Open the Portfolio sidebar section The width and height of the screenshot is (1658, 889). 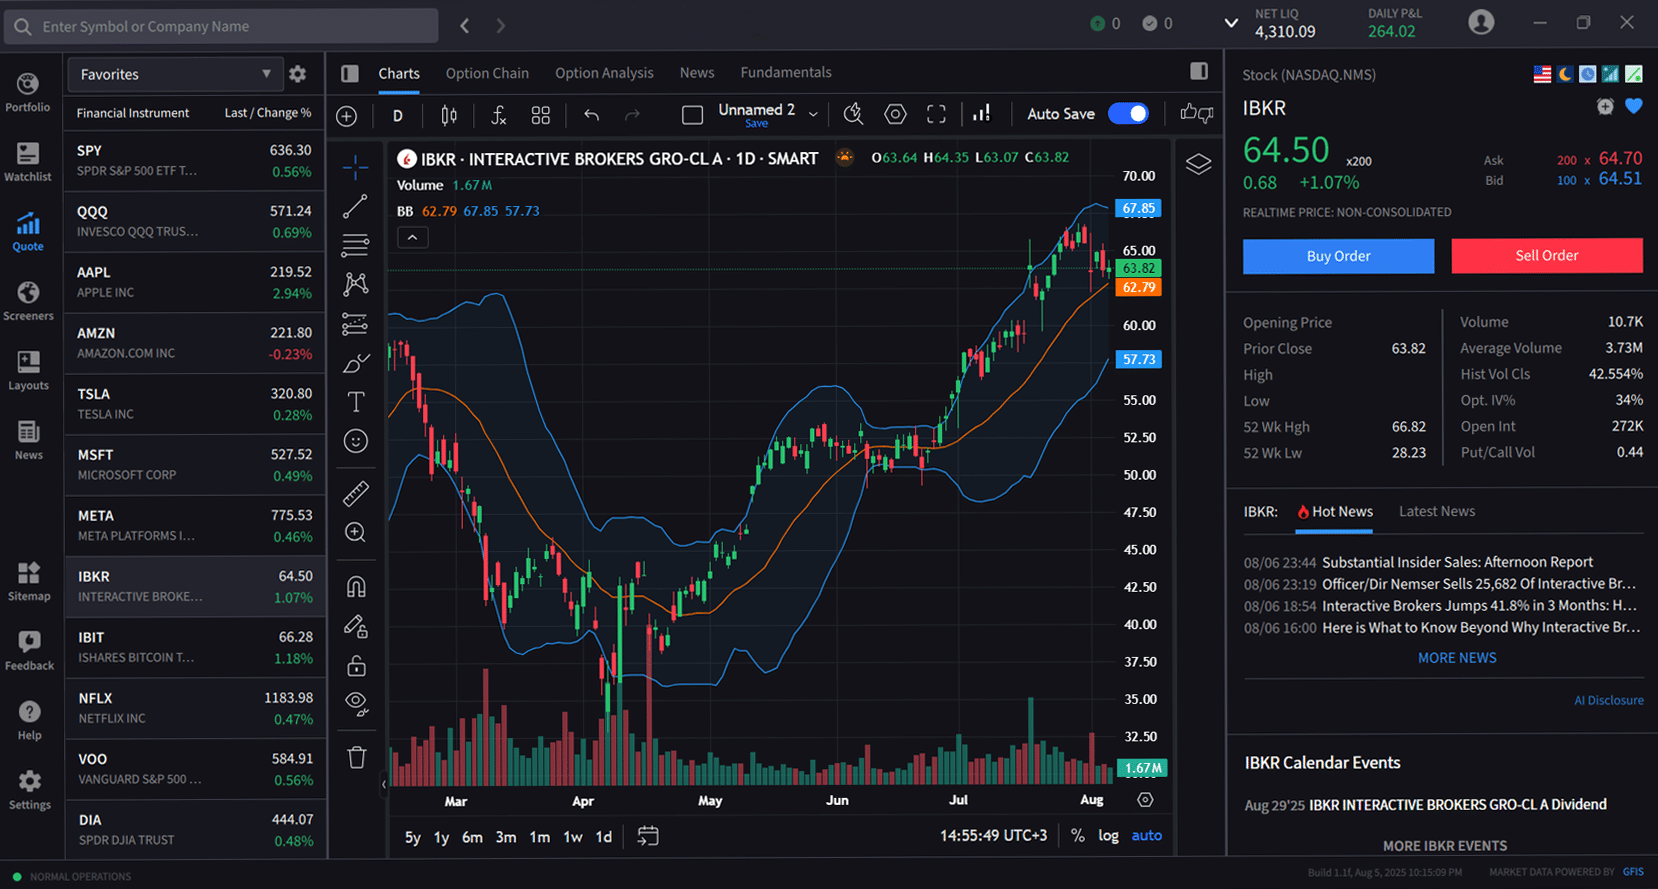point(27,92)
